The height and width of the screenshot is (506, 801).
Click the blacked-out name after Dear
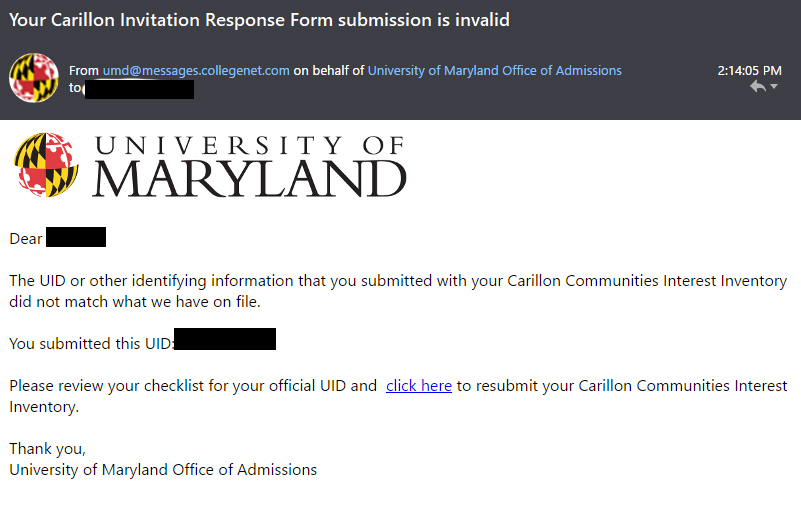click(76, 237)
